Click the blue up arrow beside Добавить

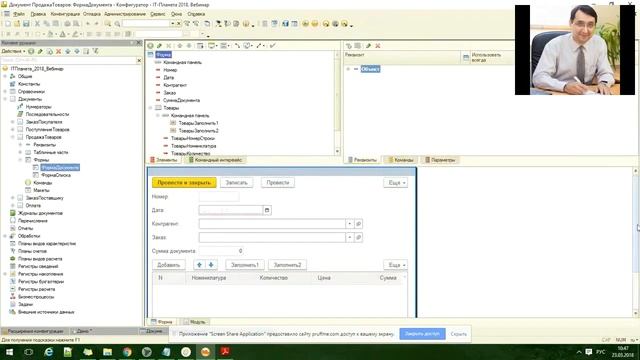pyautogui.click(x=199, y=265)
